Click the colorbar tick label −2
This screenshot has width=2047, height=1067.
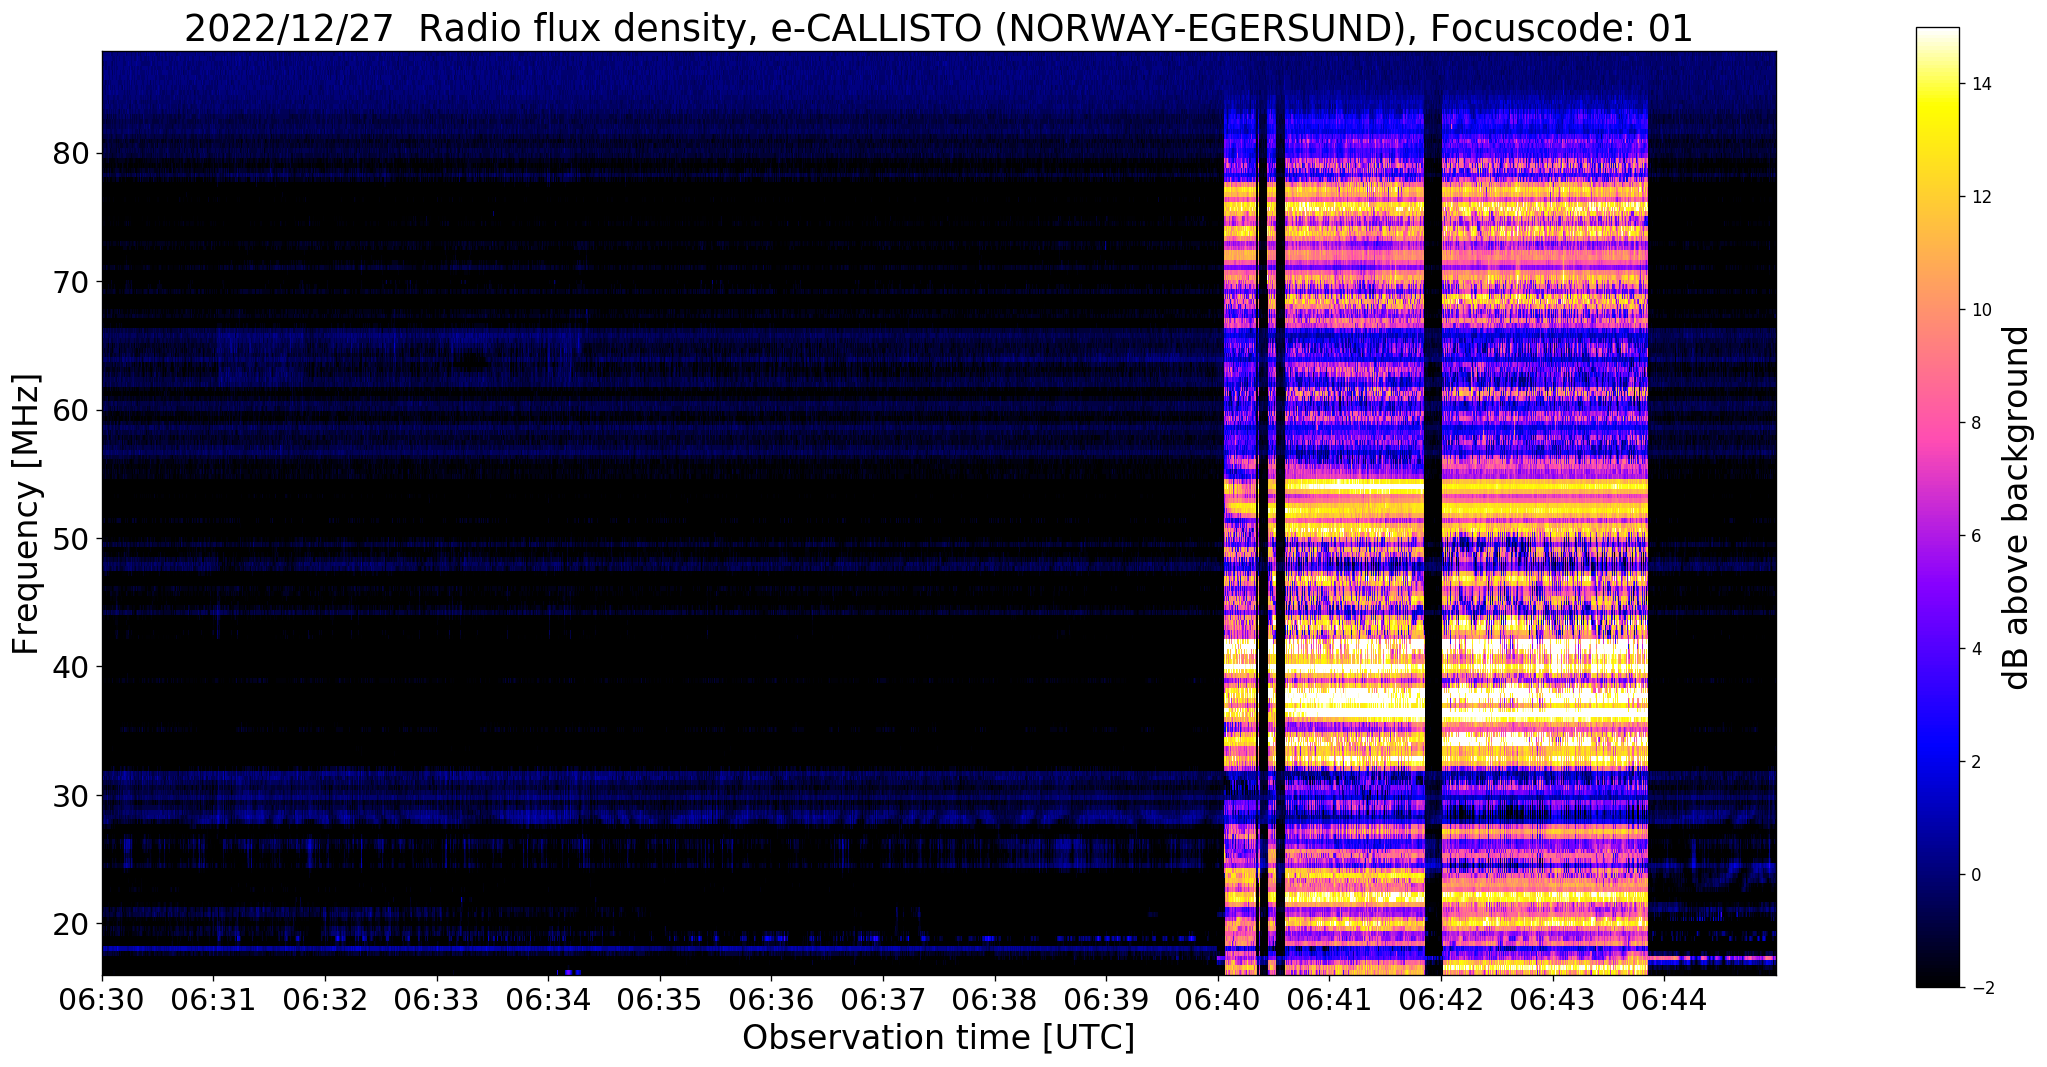[x=1981, y=988]
